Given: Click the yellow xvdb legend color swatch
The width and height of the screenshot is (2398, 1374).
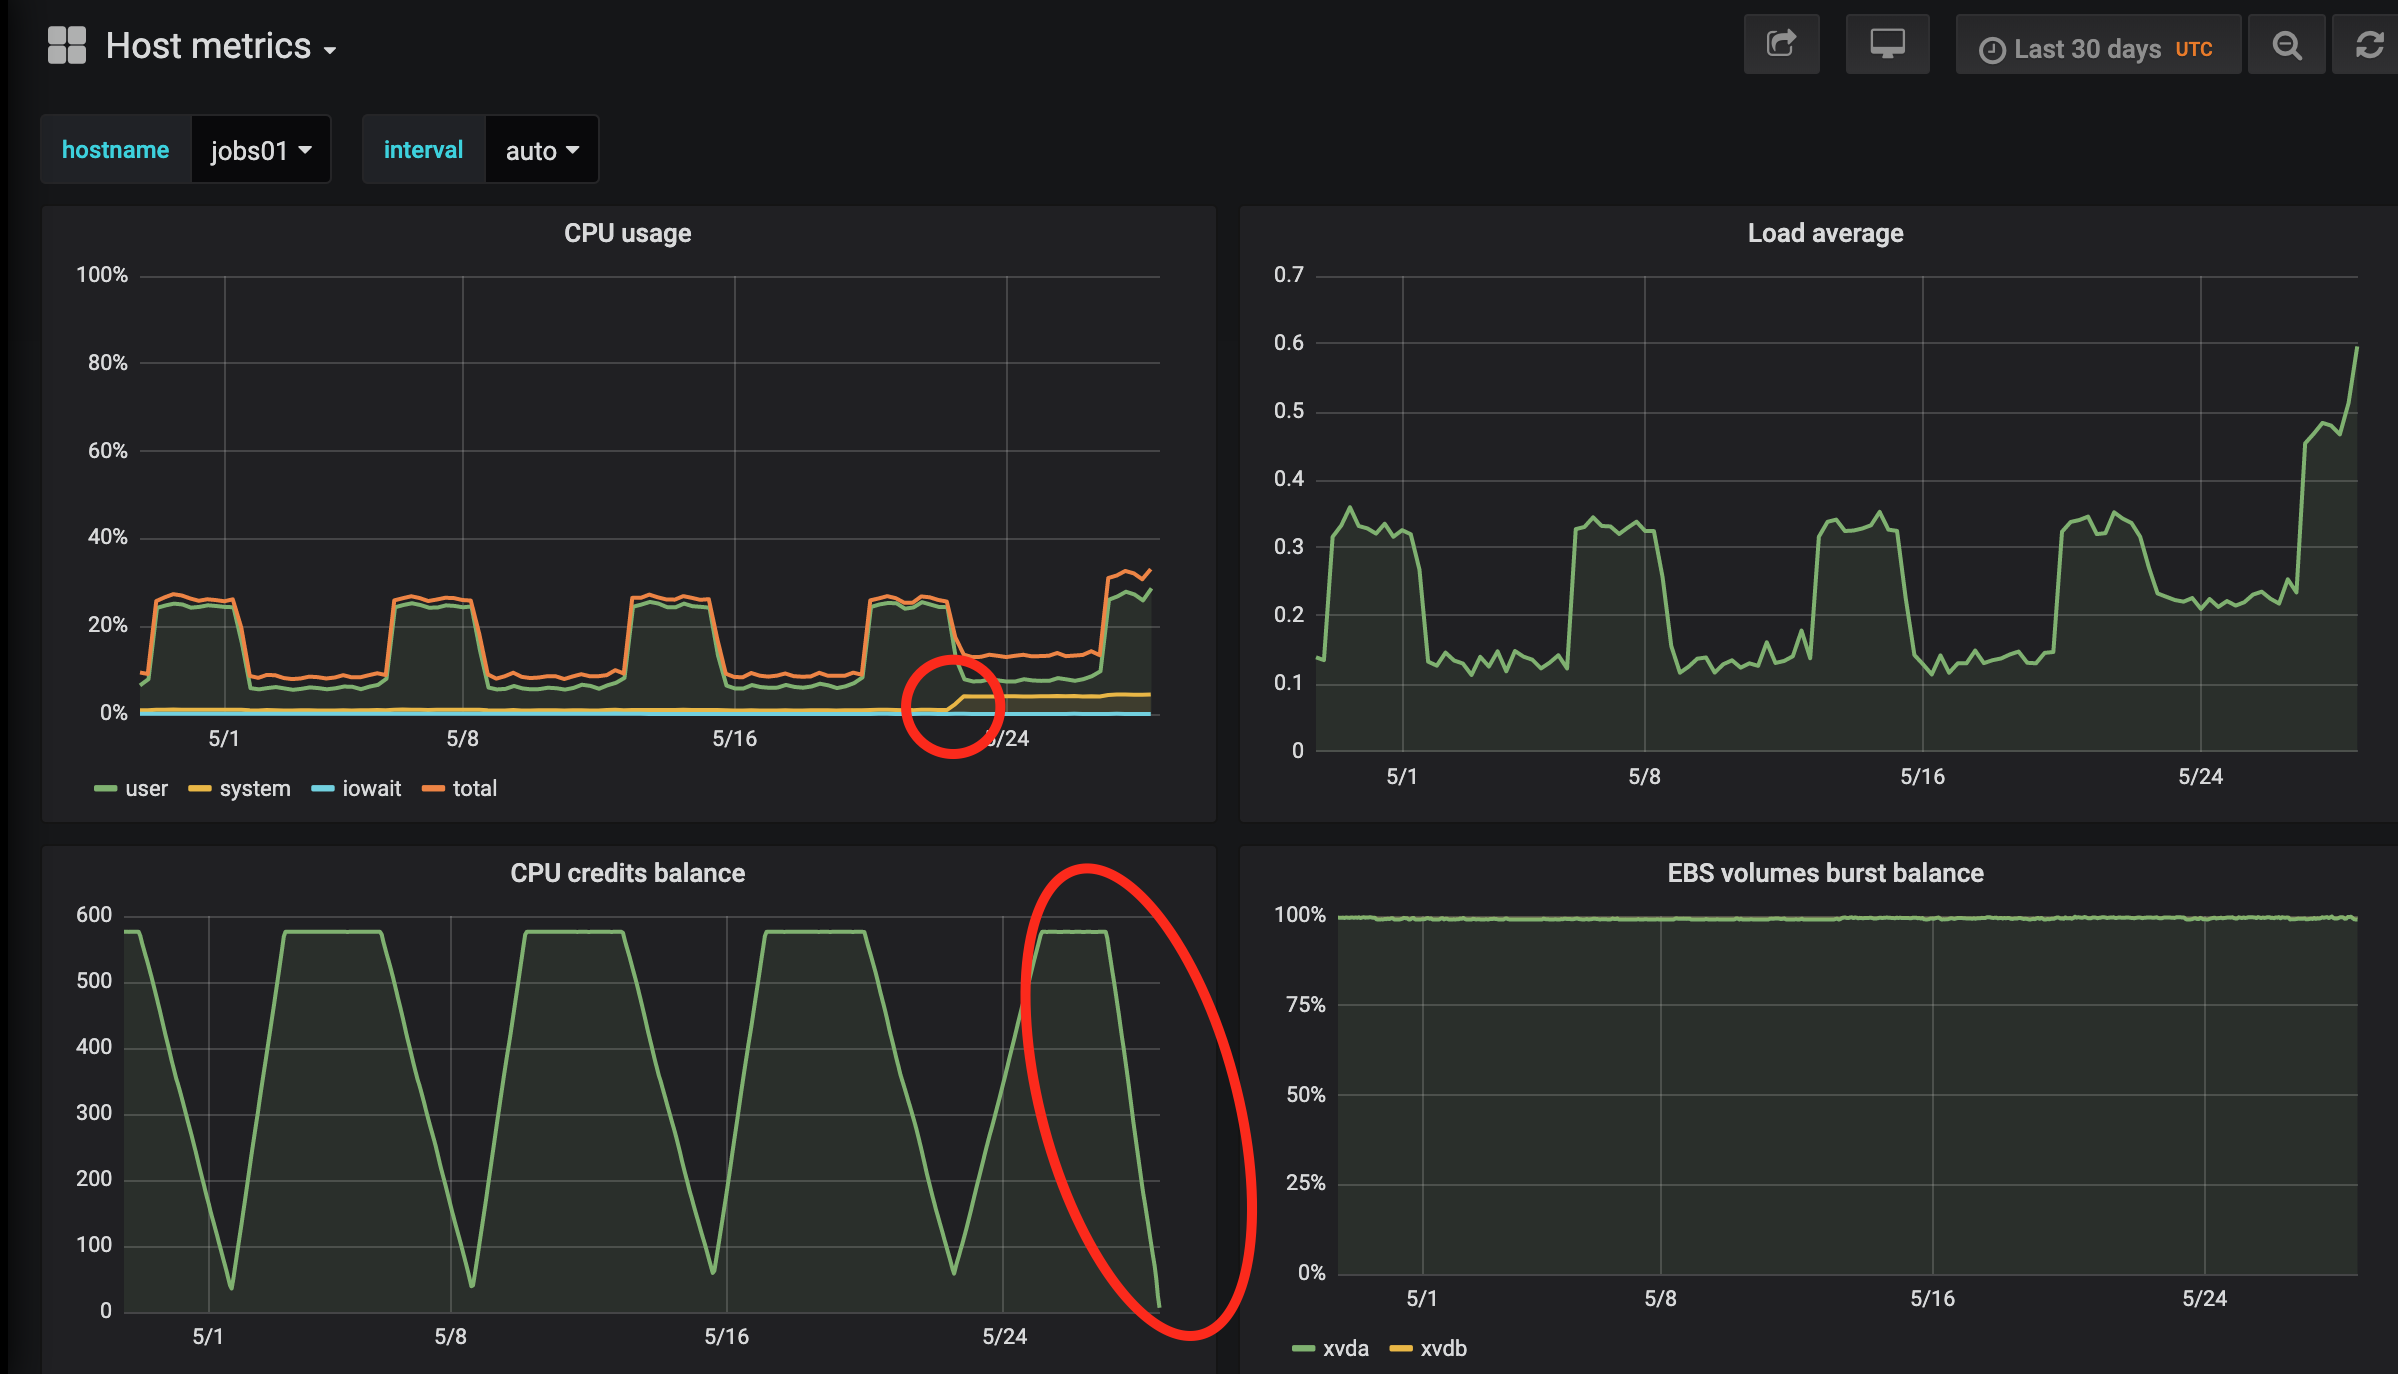Looking at the screenshot, I should point(1401,1350).
